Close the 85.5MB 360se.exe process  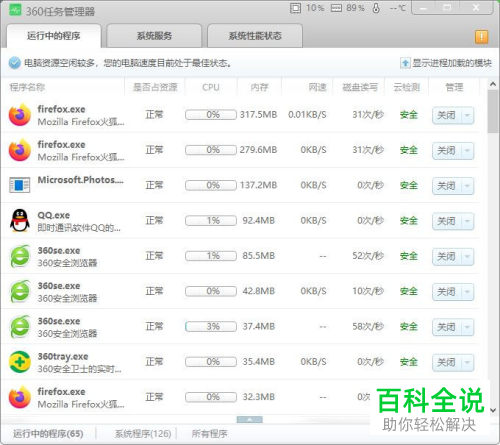(446, 256)
